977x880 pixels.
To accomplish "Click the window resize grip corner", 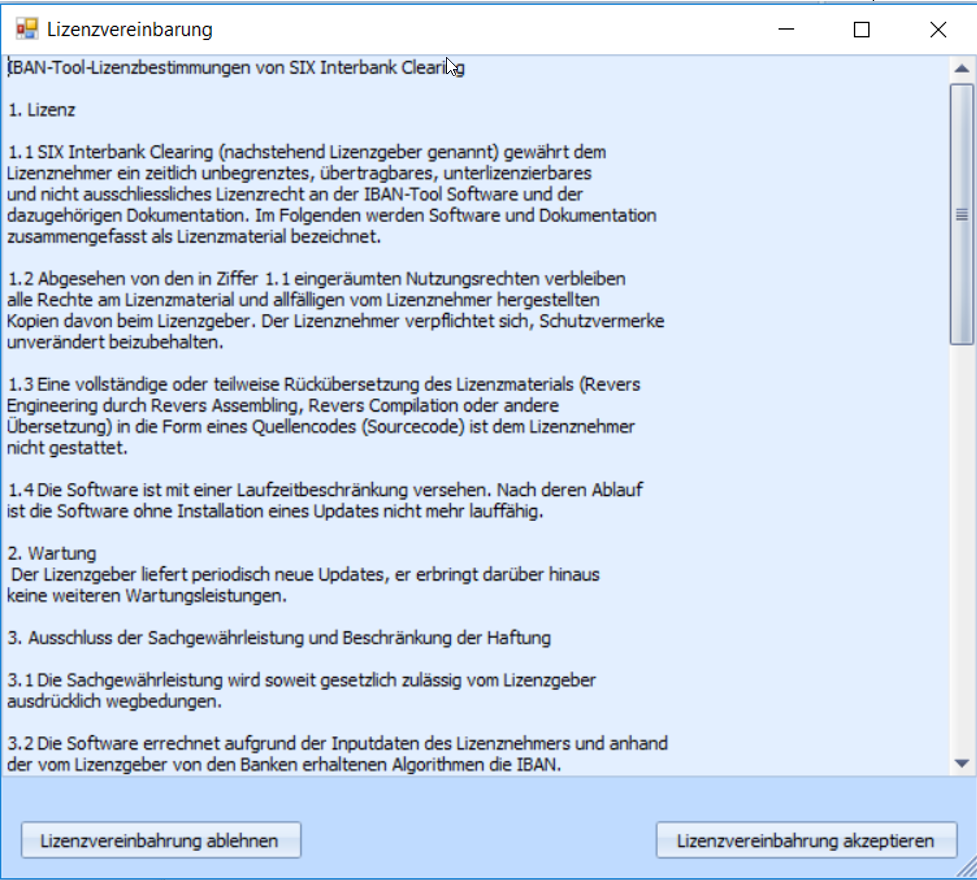I will coord(966,868).
